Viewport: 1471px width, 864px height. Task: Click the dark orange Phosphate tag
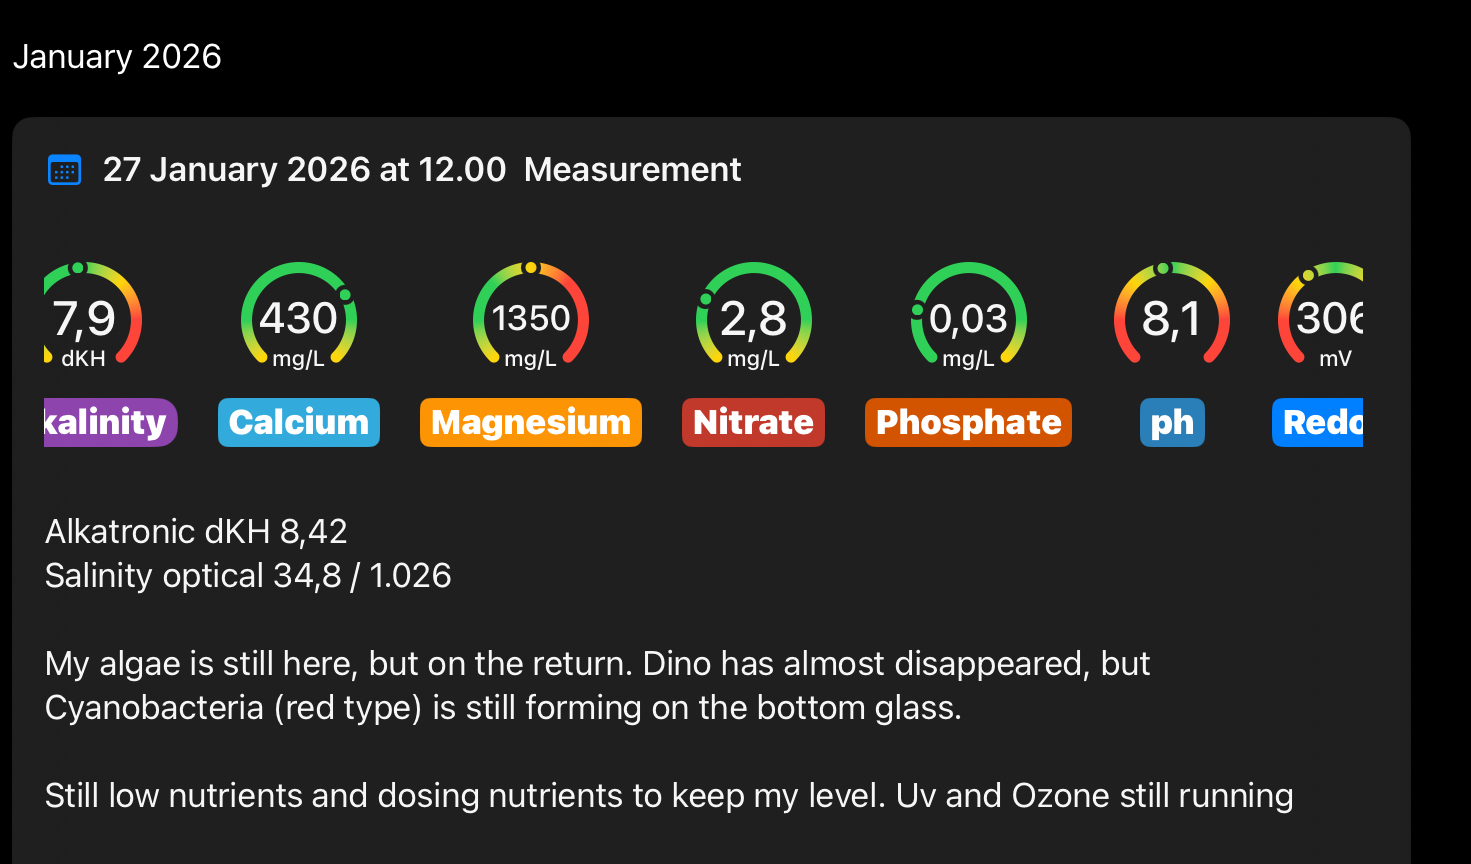pos(968,422)
